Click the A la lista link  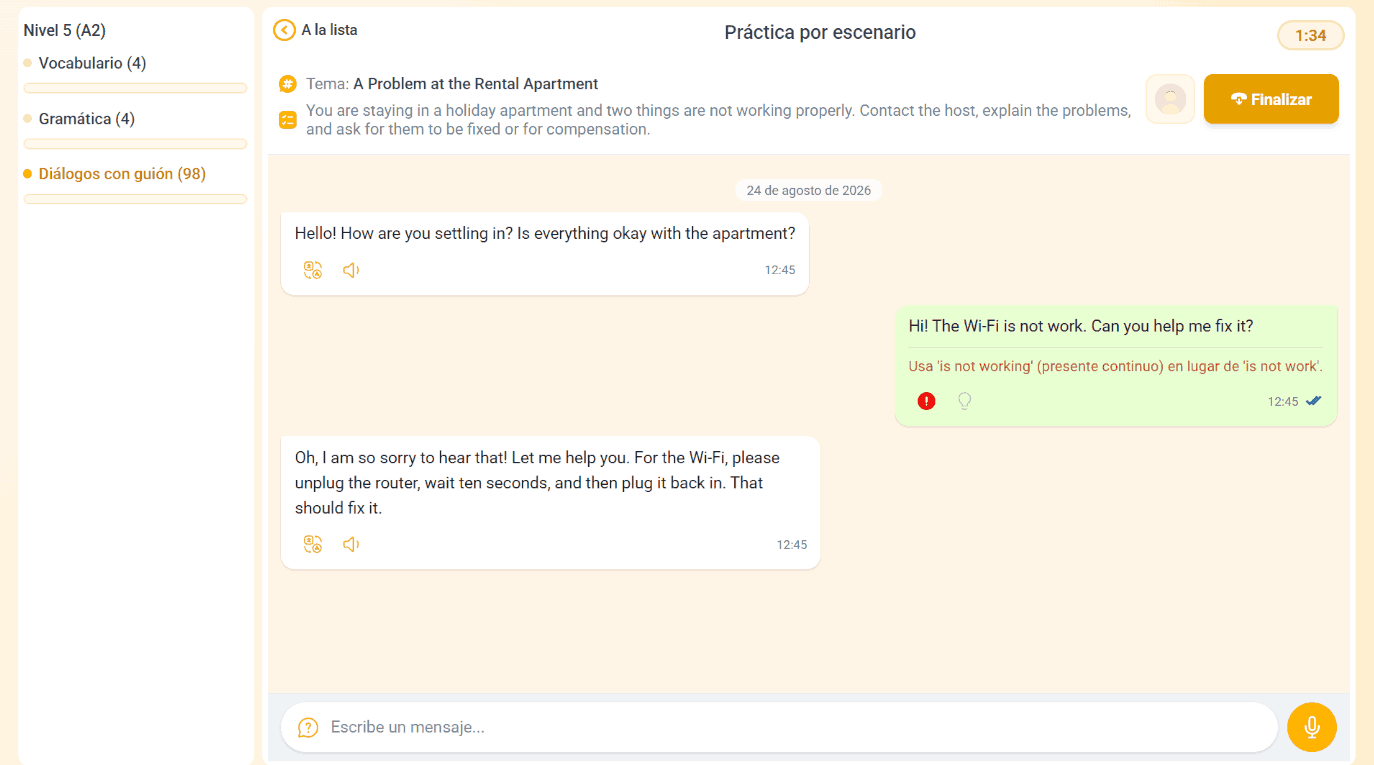click(329, 30)
